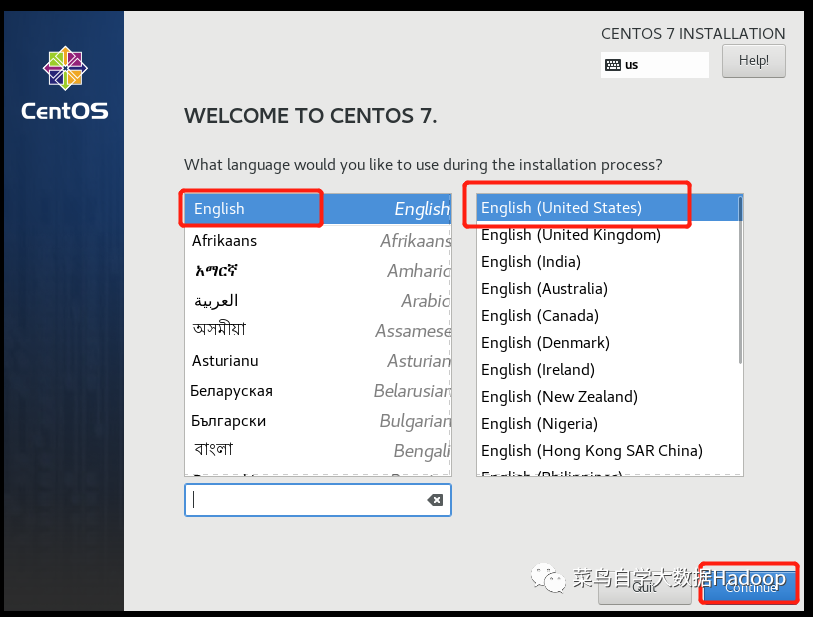Choose English (Denmark) locale
This screenshot has width=813, height=617.
(607, 343)
